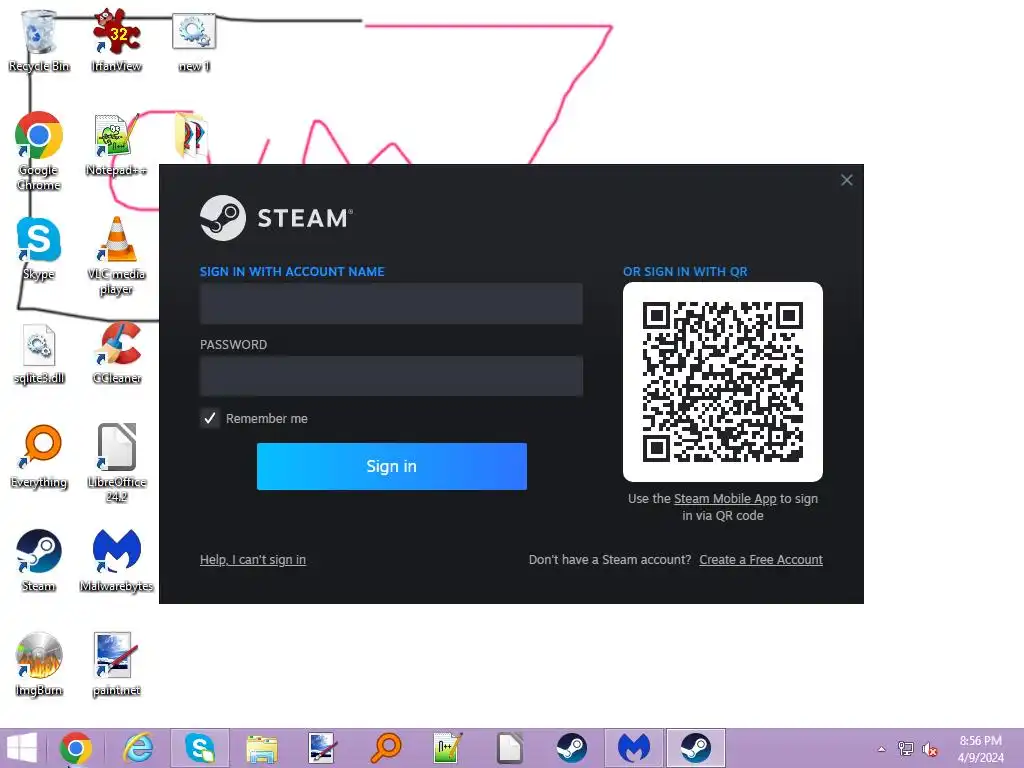This screenshot has width=1024, height=768.
Task: Launch CCleaner from the desktop
Action: [x=116, y=353]
